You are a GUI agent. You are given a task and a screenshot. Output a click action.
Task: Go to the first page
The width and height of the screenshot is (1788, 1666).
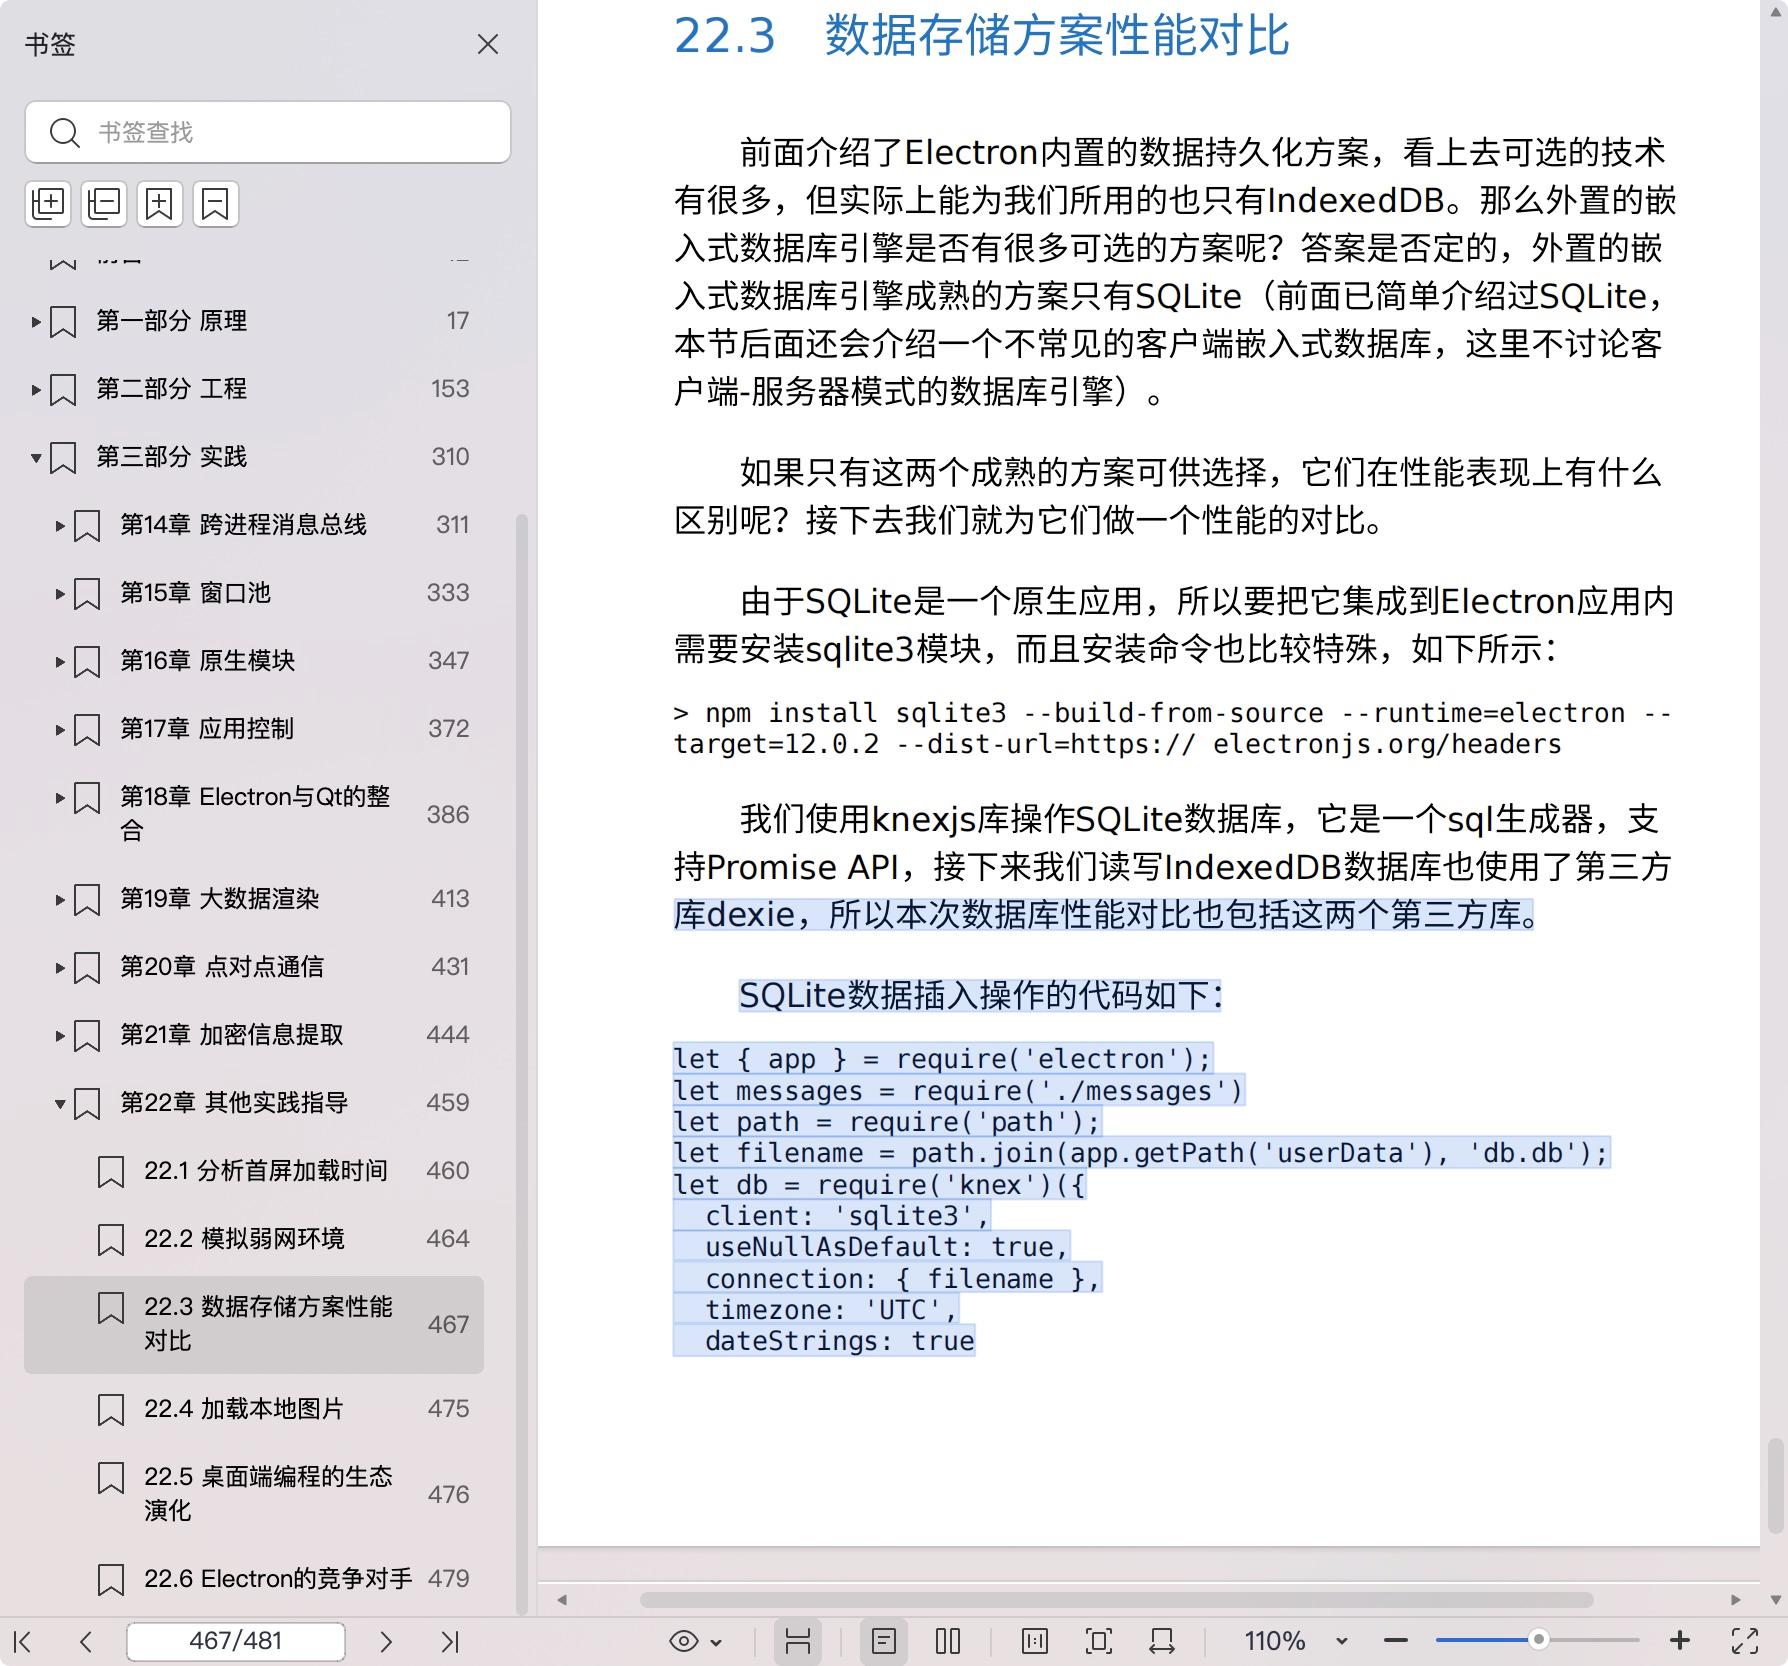23,1641
